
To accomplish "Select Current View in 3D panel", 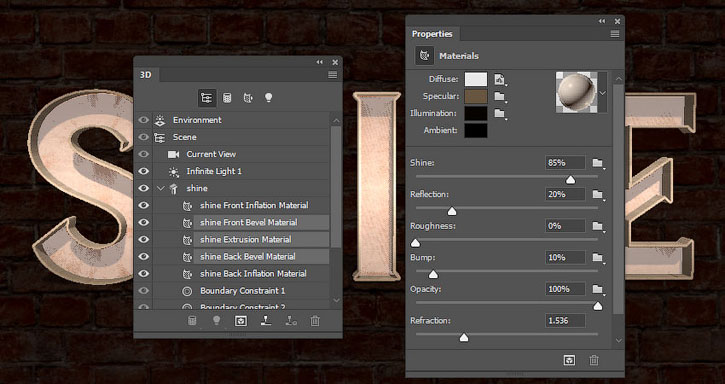I will pyautogui.click(x=241, y=154).
